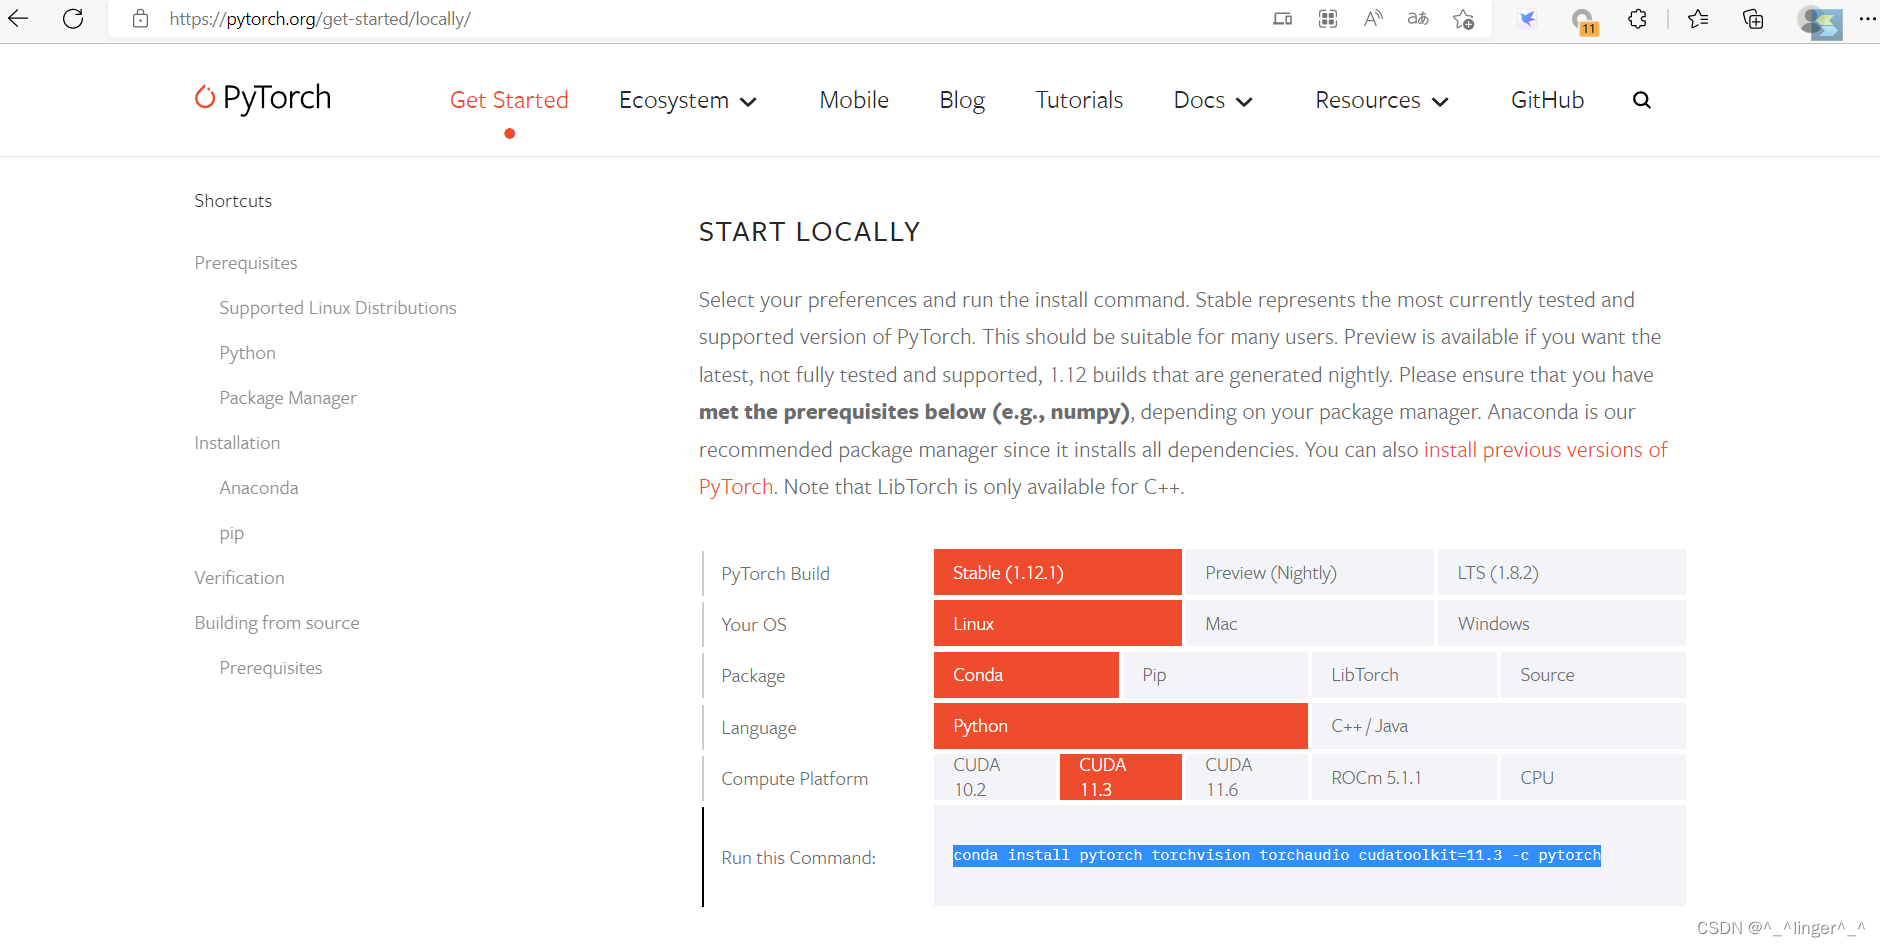The image size is (1880, 947).
Task: Jump to Building from source shortcut
Action: tap(277, 622)
